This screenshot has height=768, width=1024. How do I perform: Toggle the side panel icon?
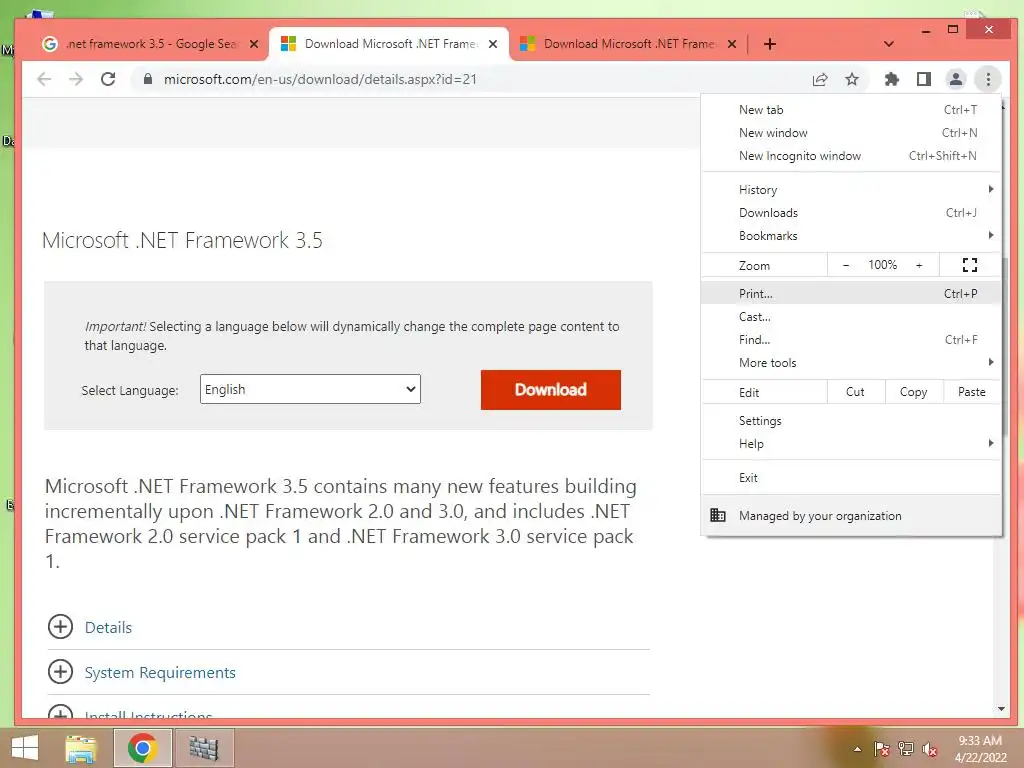click(x=923, y=80)
